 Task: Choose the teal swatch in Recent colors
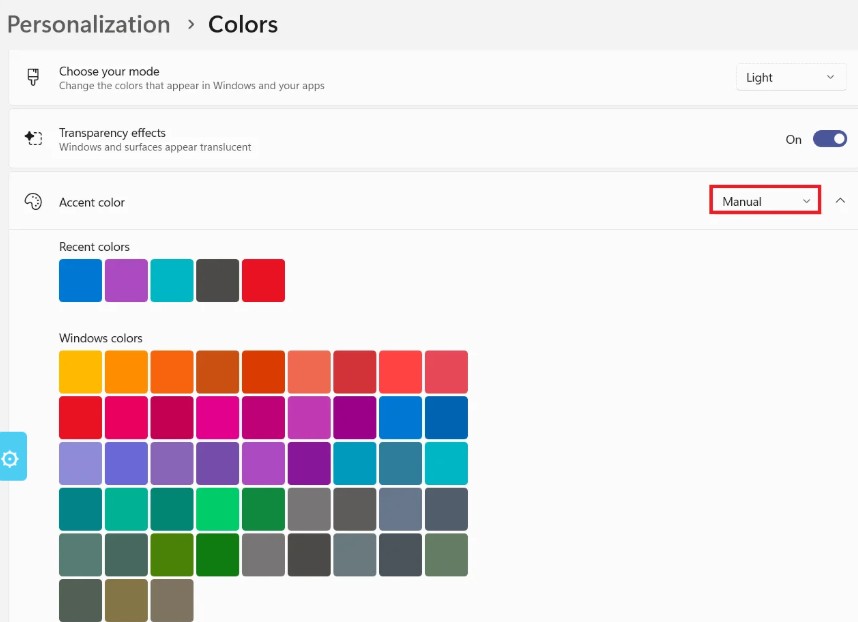click(172, 280)
